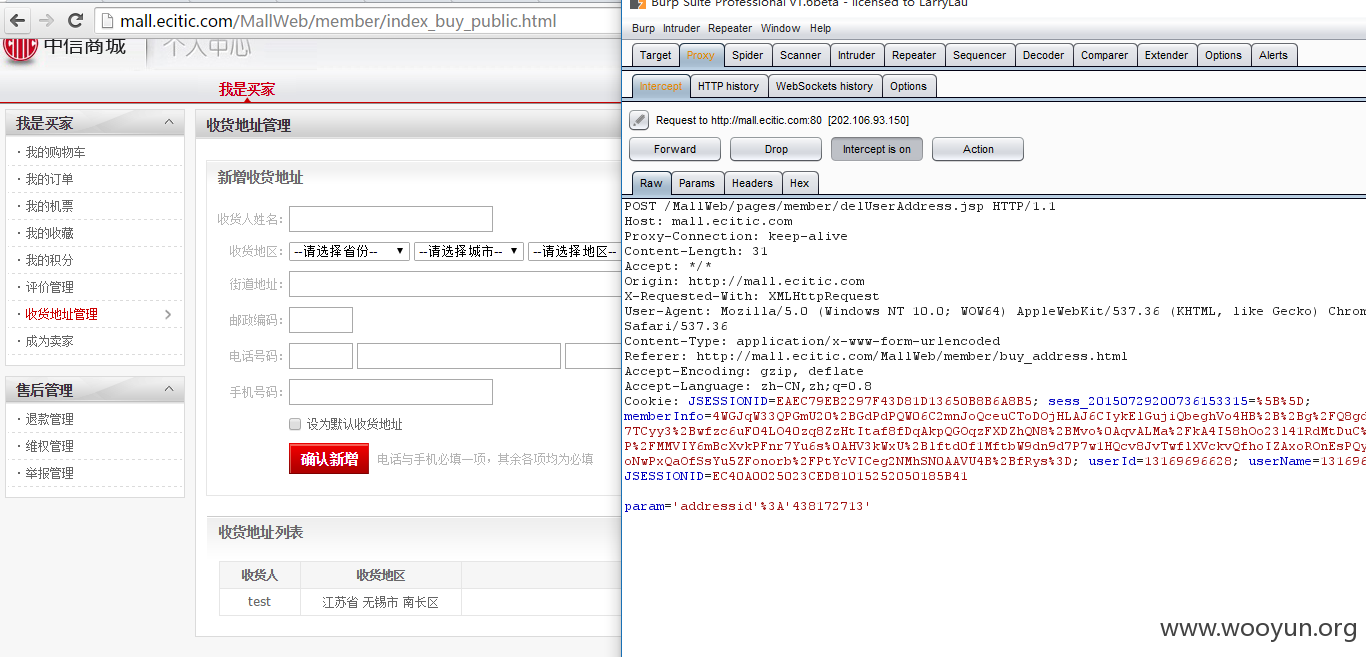Open the 举报管理 sidebar link

click(x=49, y=473)
